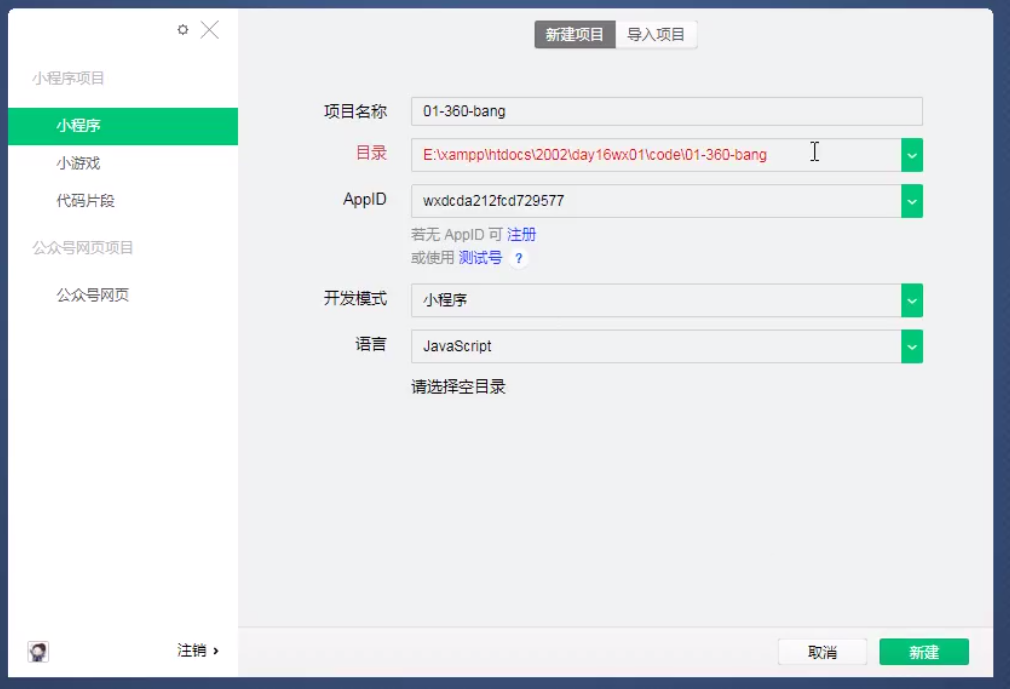1010x689 pixels.
Task: Open settings via the gear icon
Action: (183, 30)
